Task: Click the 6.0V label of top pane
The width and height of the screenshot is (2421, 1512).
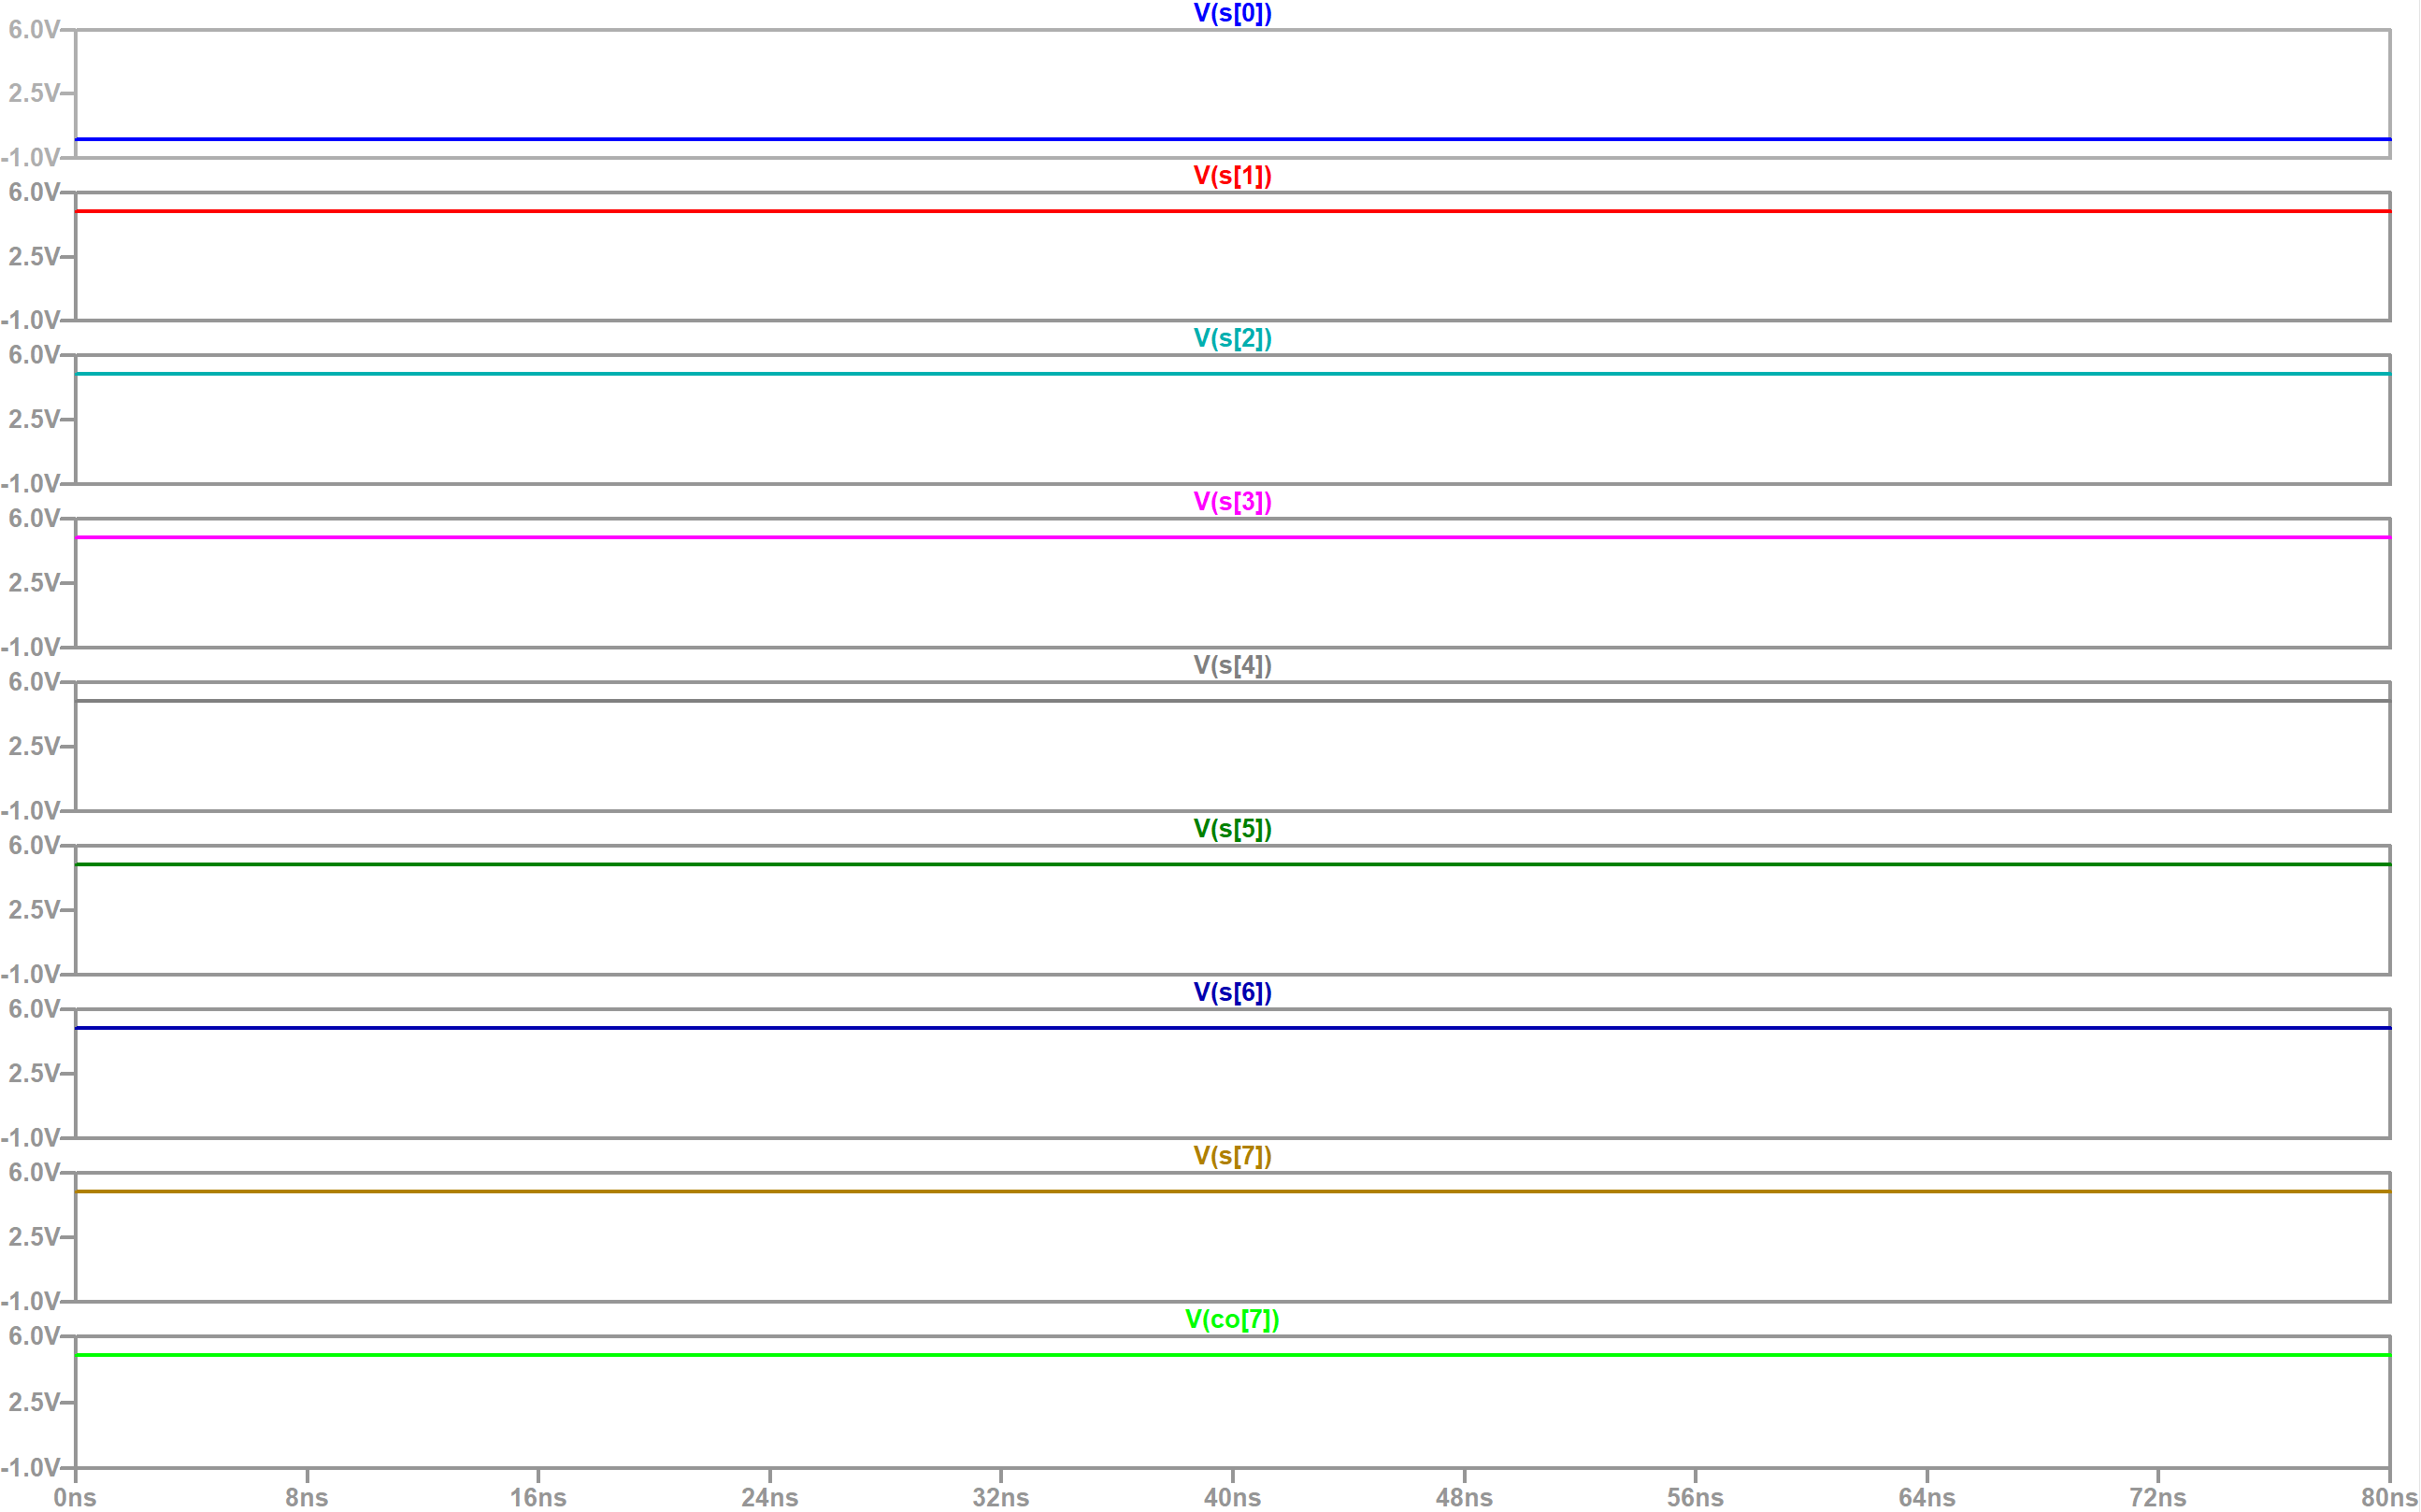Action: pyautogui.click(x=34, y=30)
